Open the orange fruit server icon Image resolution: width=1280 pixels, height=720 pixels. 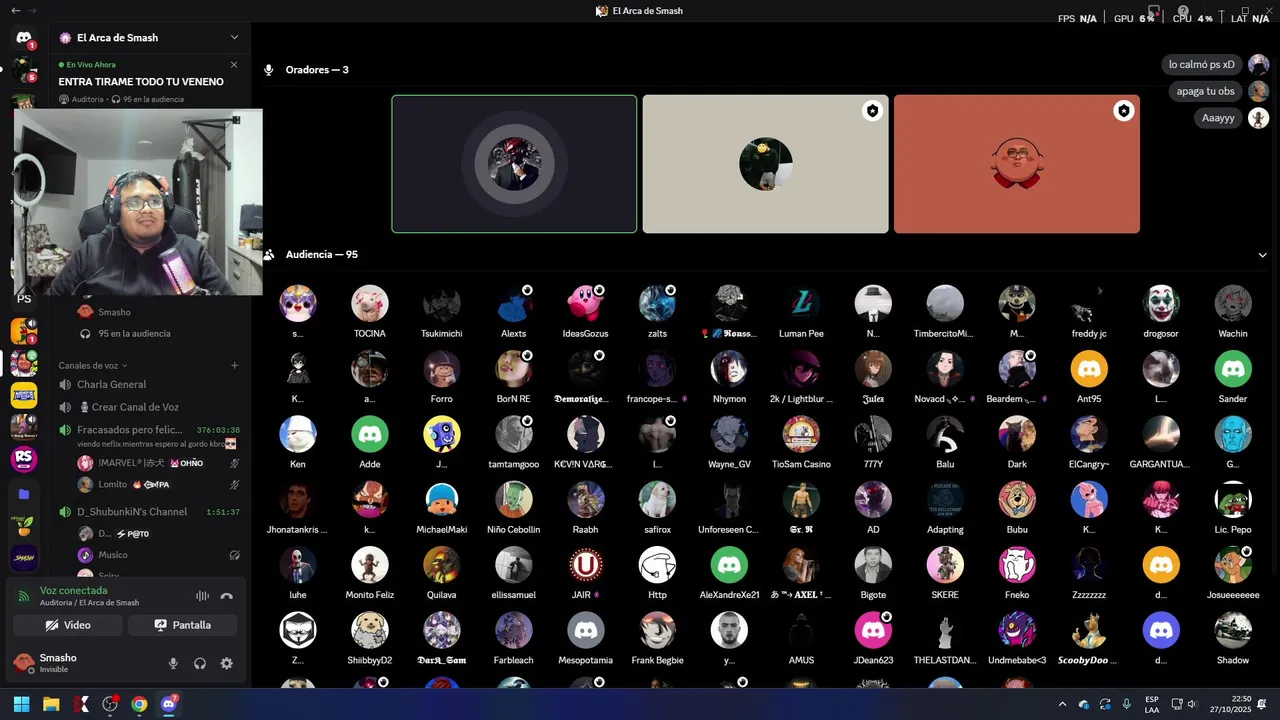[24, 526]
